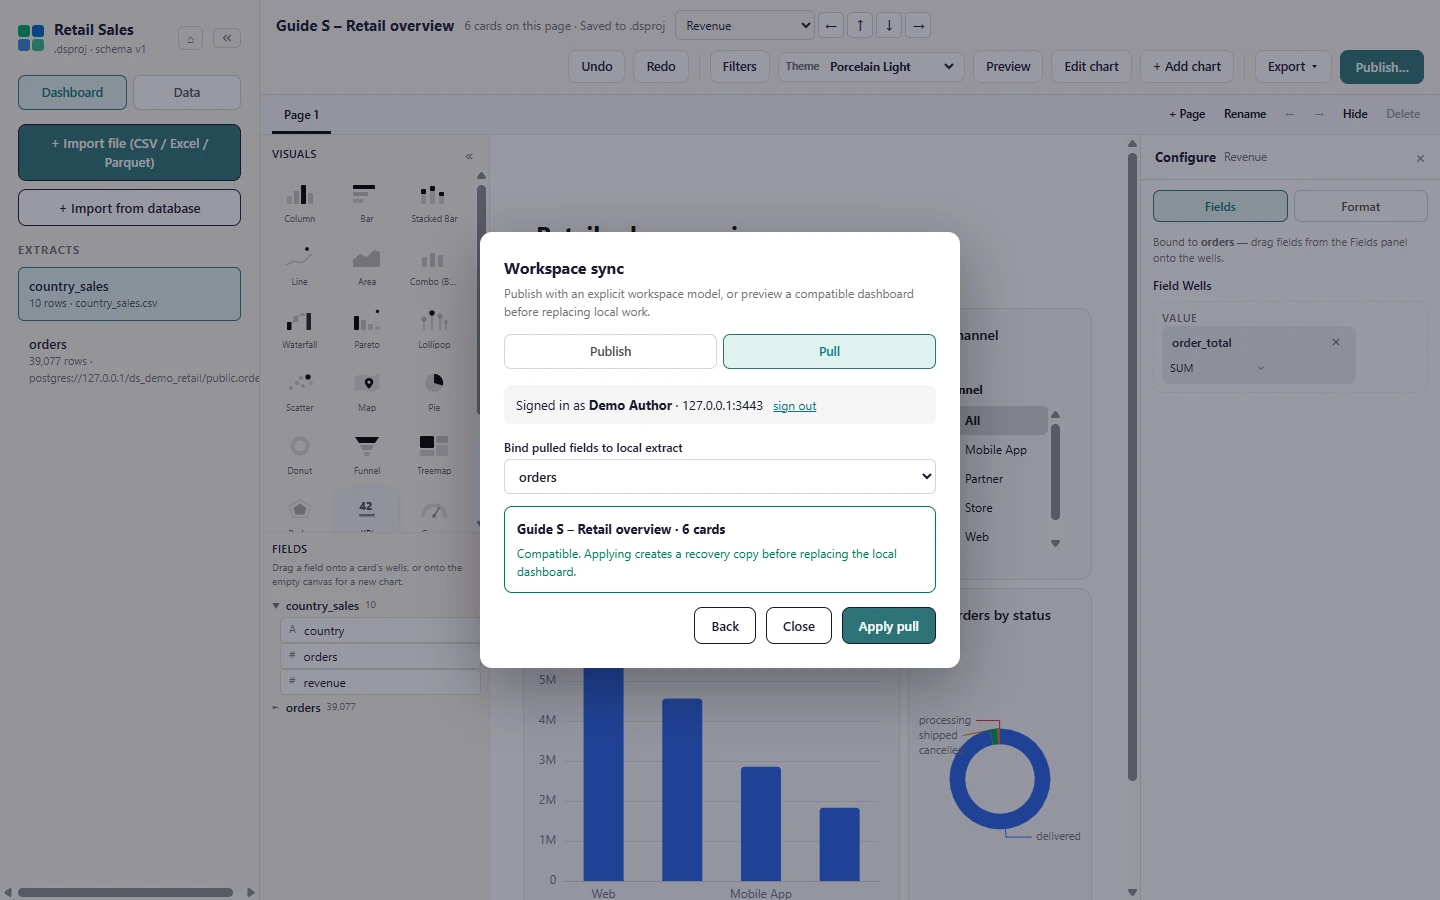Choose the Pareto chart visual
This screenshot has height=900, width=1440.
(x=366, y=328)
